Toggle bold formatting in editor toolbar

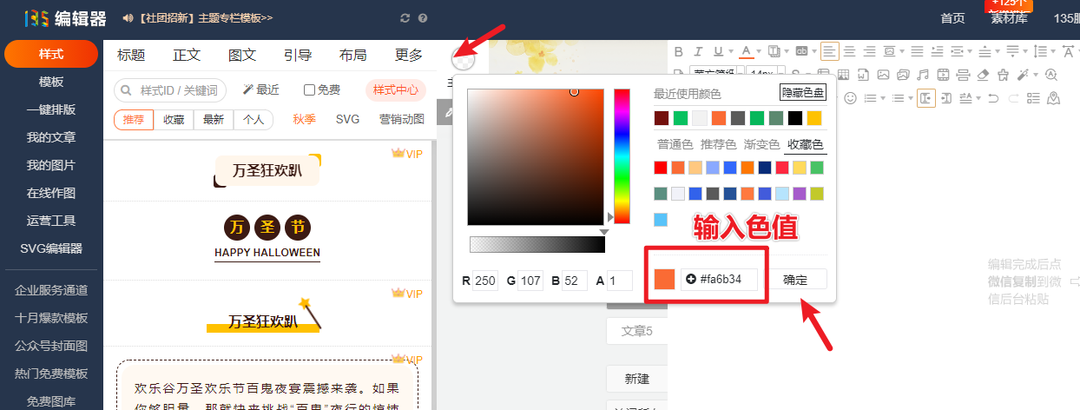pyautogui.click(x=678, y=52)
